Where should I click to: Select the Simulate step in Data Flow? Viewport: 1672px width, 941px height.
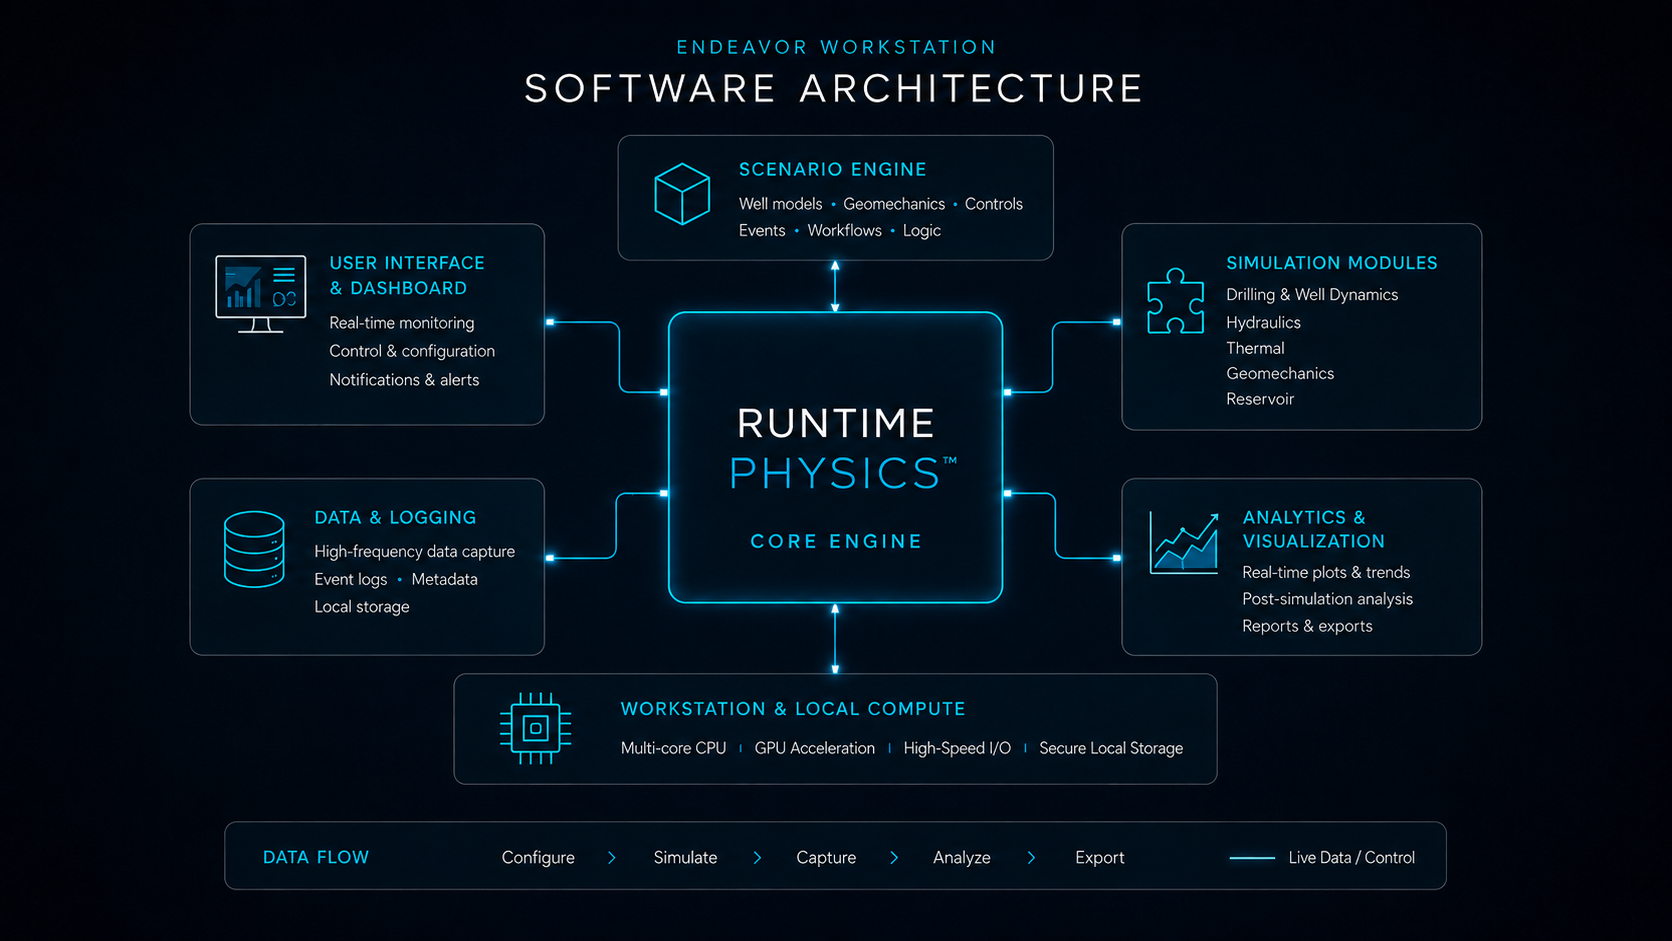coord(685,858)
